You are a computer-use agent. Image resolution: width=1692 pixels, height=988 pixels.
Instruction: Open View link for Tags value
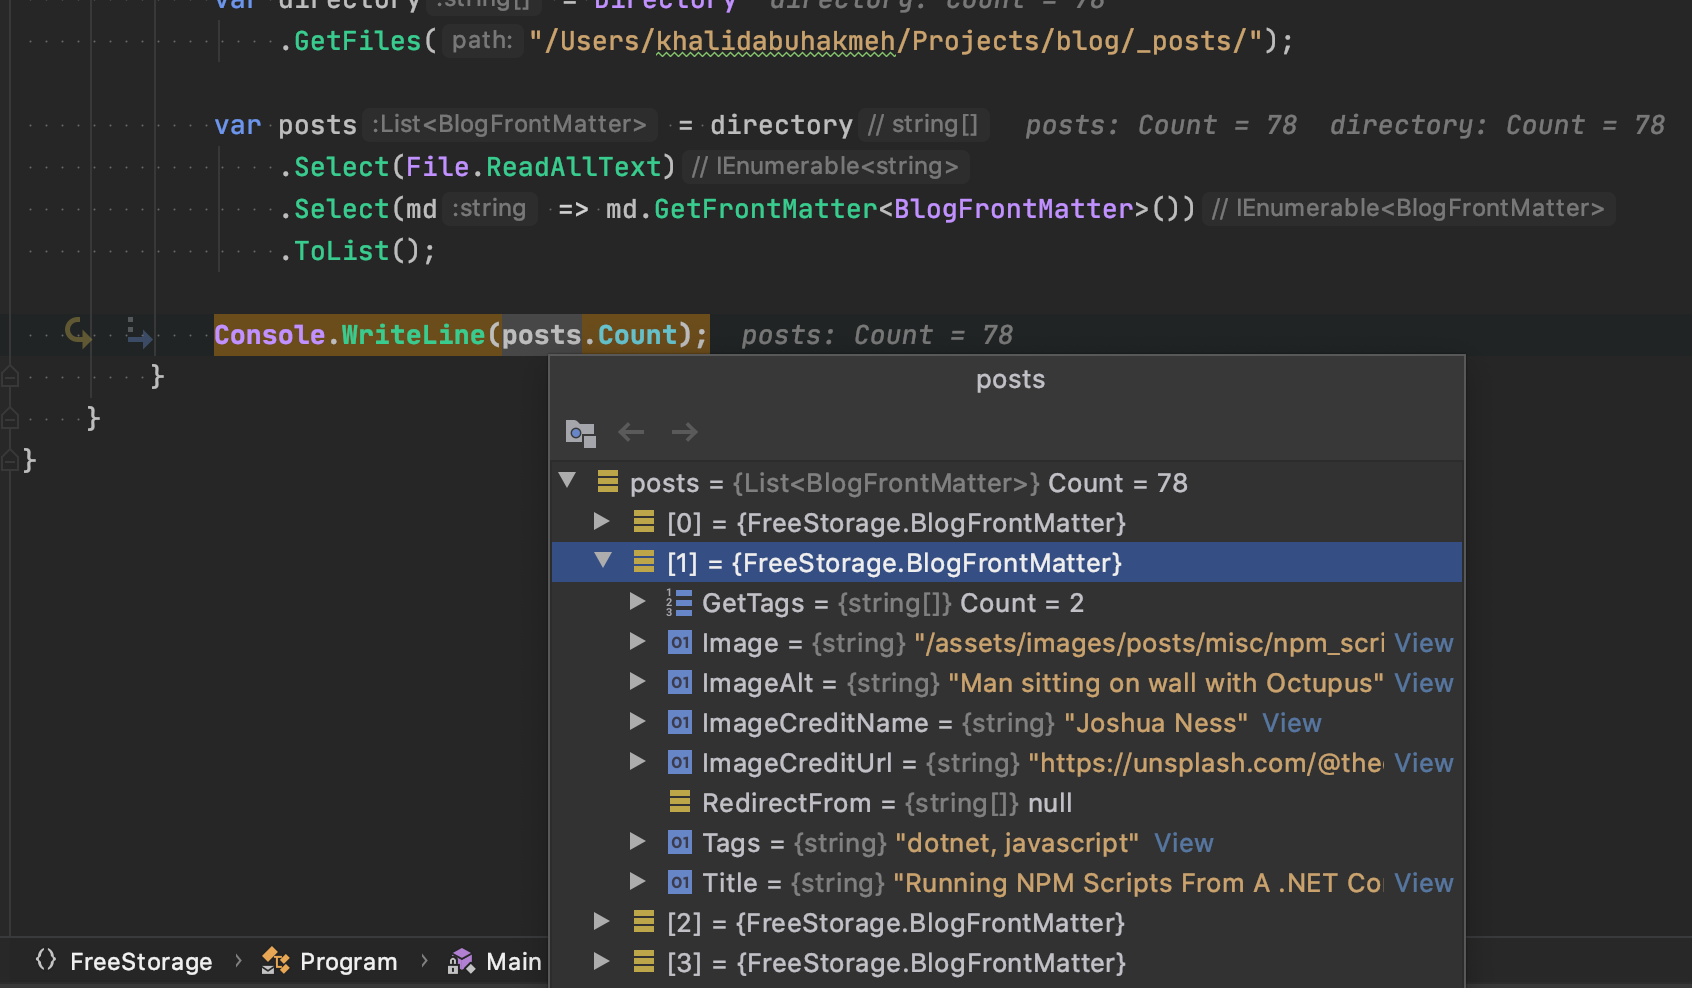coord(1184,843)
